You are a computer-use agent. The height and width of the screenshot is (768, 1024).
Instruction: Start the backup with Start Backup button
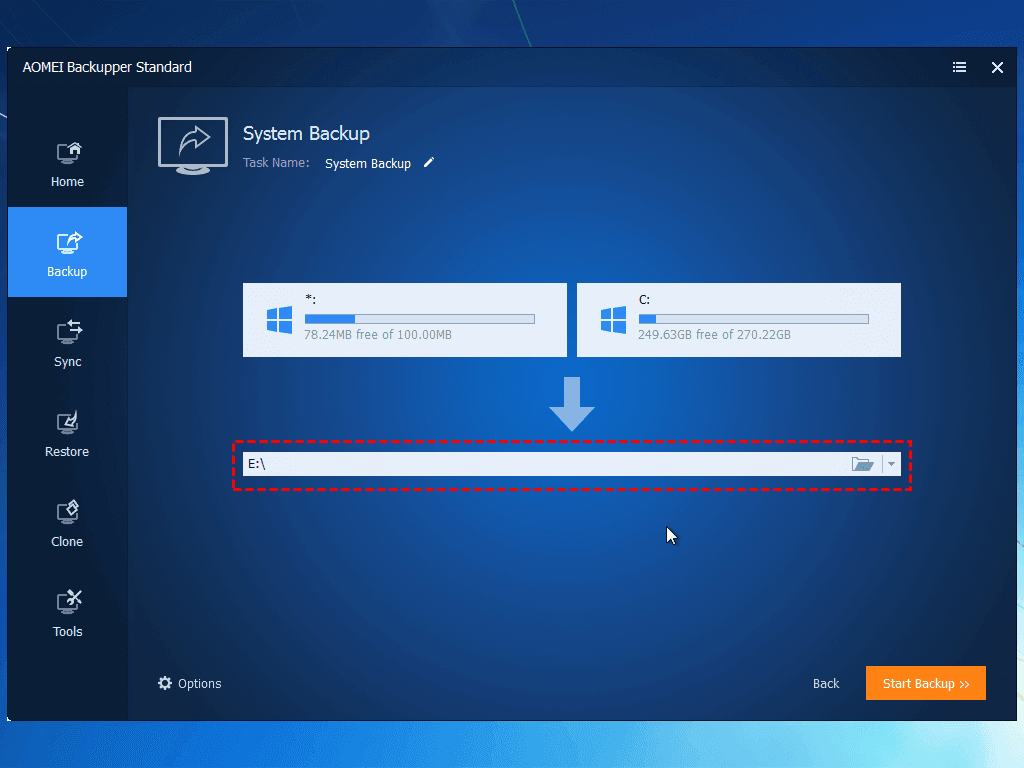click(925, 683)
